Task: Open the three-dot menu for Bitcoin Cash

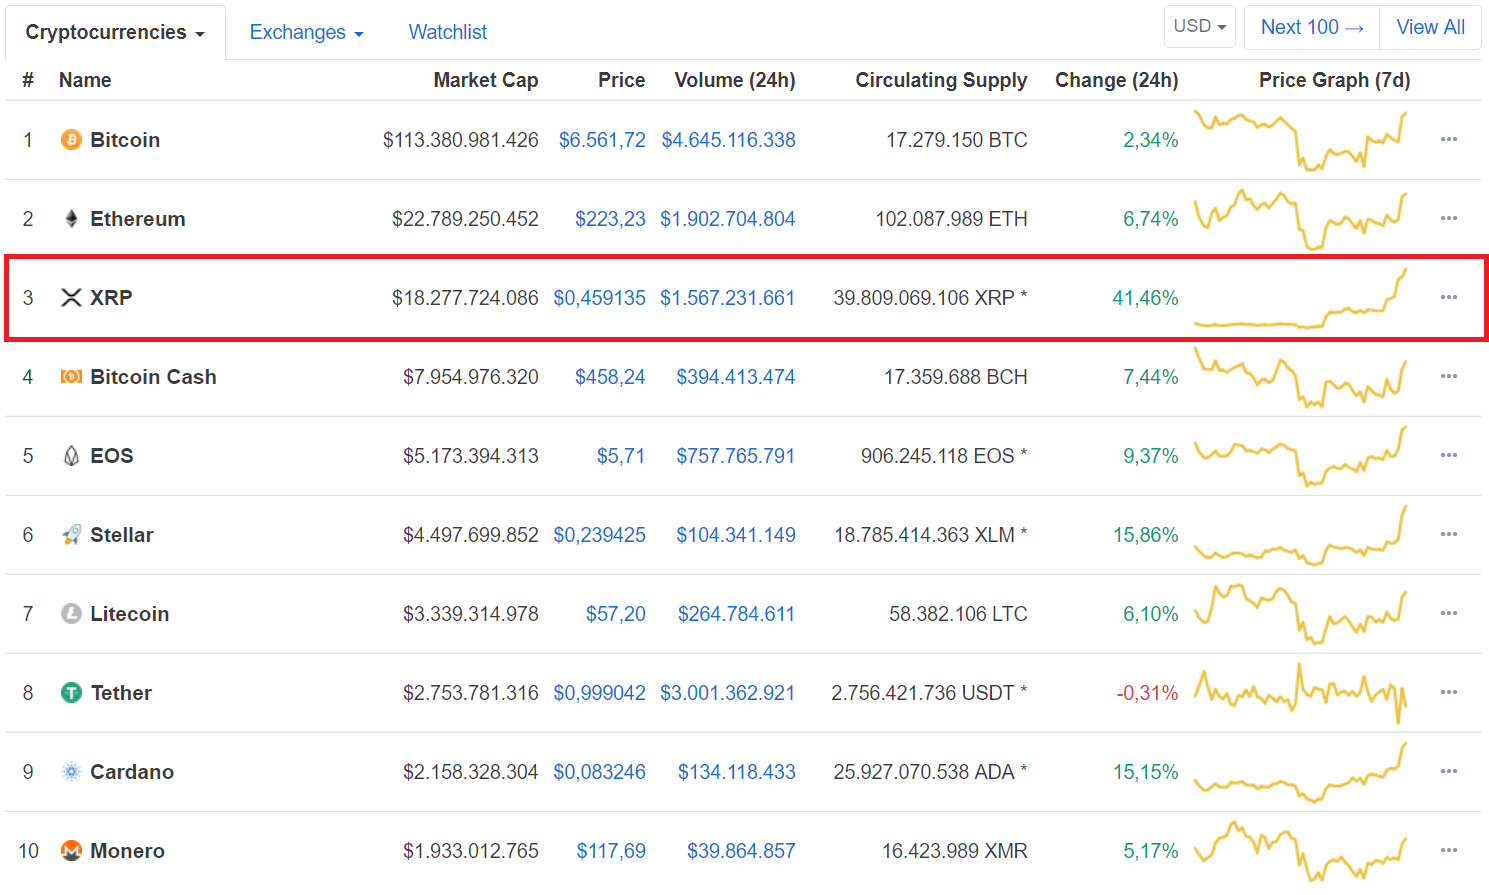Action: (x=1449, y=376)
